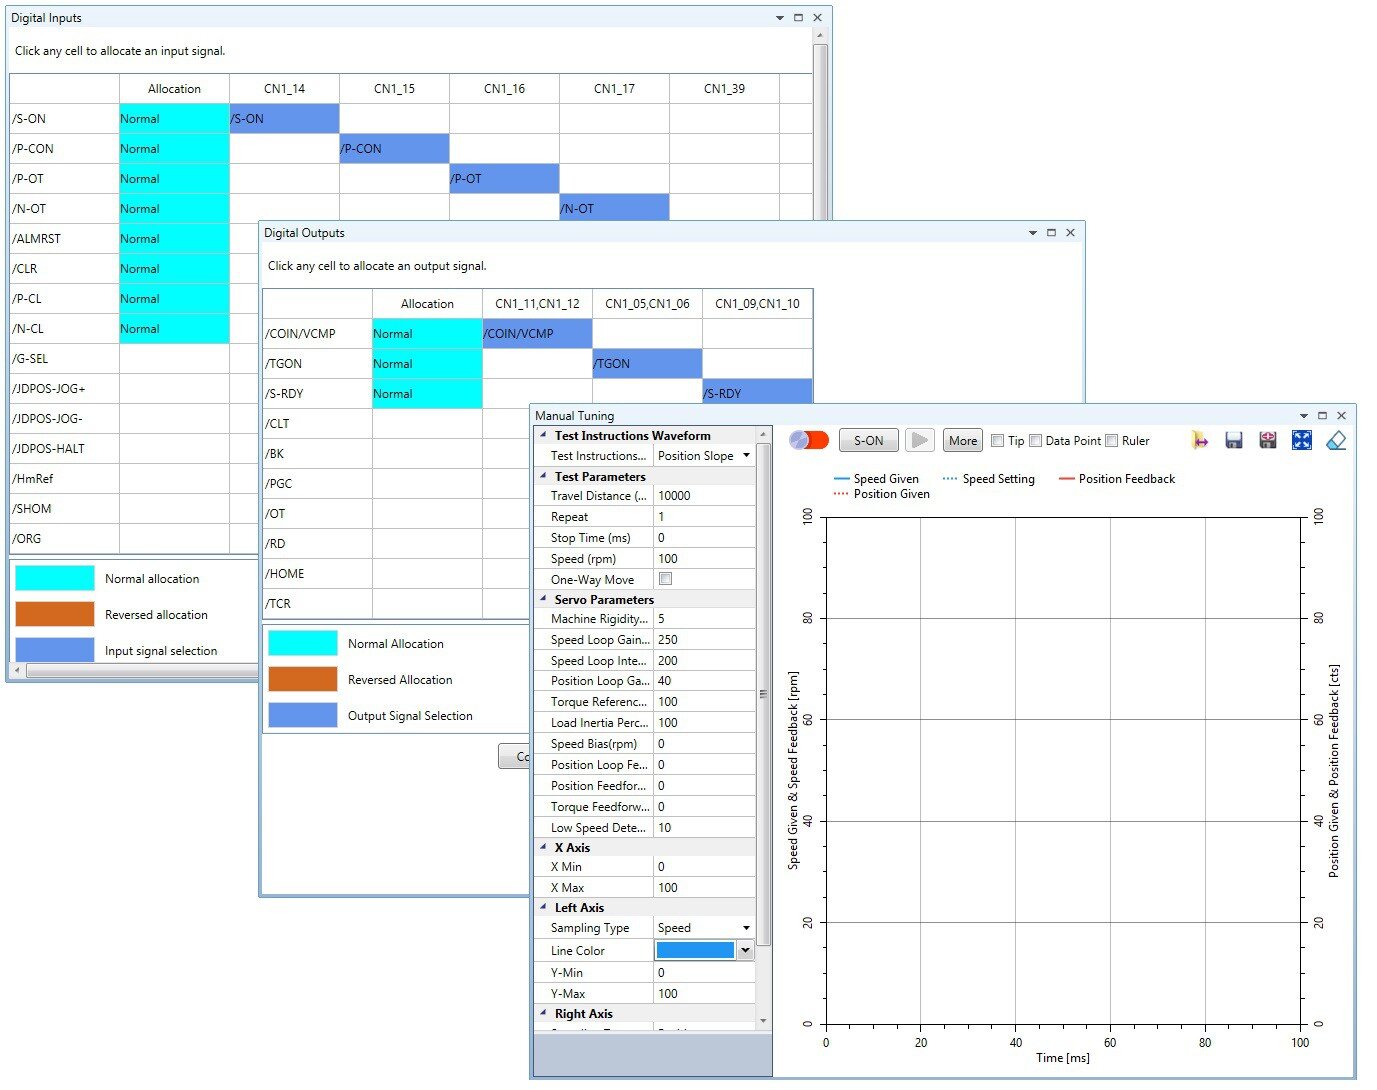Open the Line Color dropdown arrow
Viewport: 1377px width, 1090px height.
tap(745, 951)
